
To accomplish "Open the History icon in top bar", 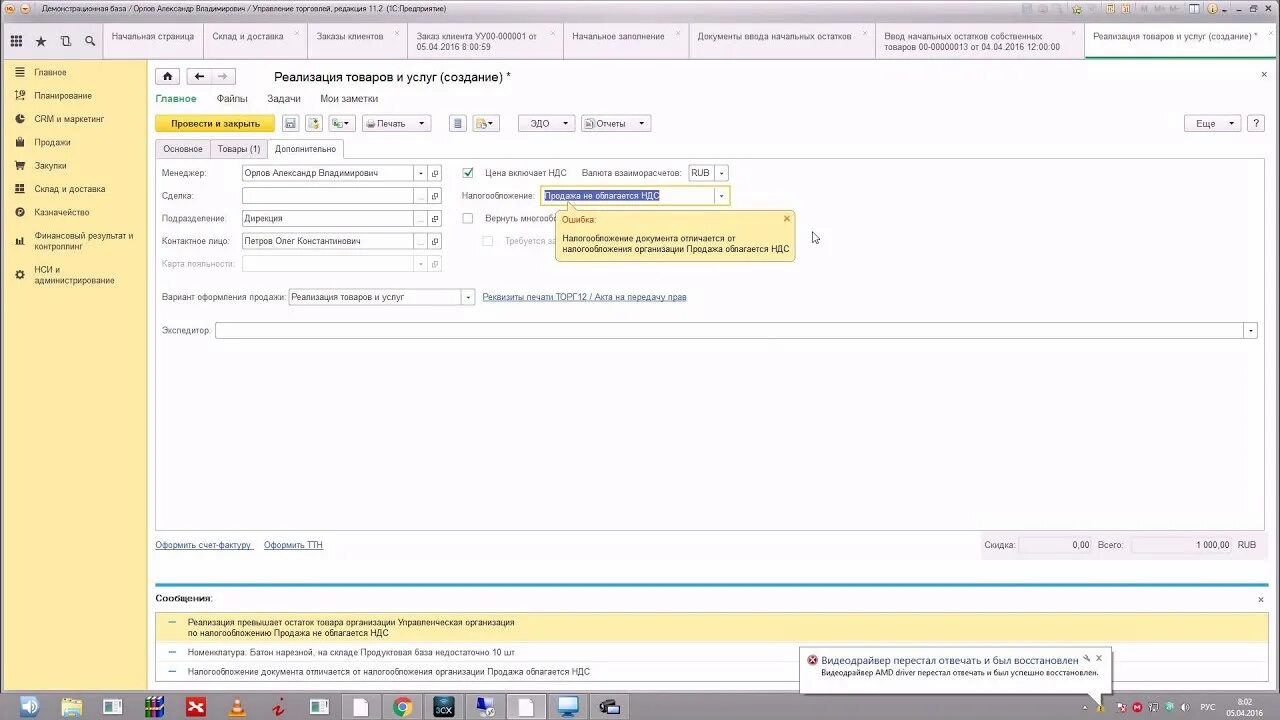I will click(x=66, y=41).
